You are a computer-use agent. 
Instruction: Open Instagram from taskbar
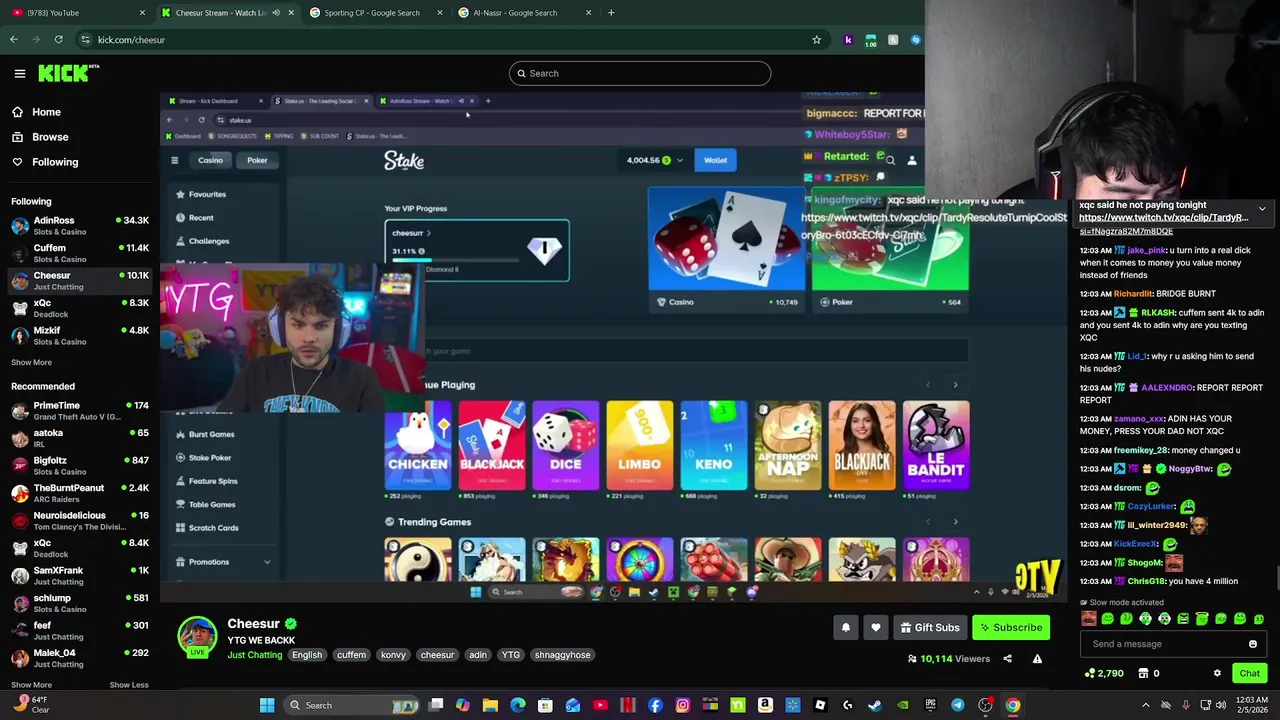pos(682,705)
